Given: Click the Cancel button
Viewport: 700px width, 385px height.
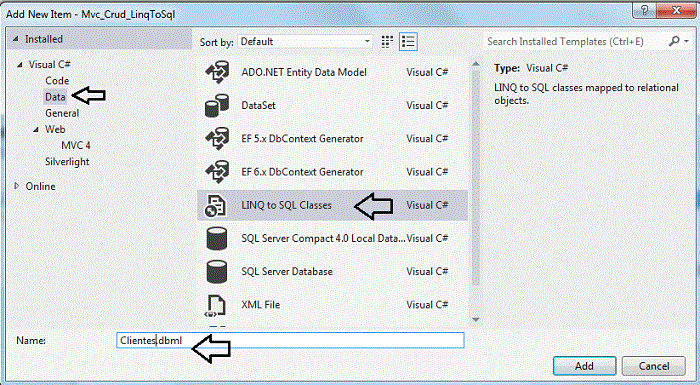Looking at the screenshot, I should (654, 366).
